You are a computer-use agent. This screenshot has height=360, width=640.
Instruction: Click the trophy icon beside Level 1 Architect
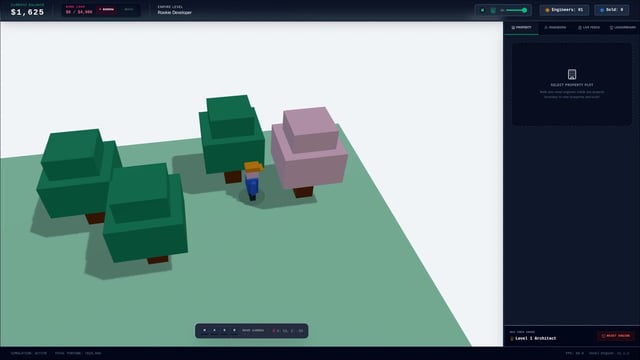[x=512, y=338]
